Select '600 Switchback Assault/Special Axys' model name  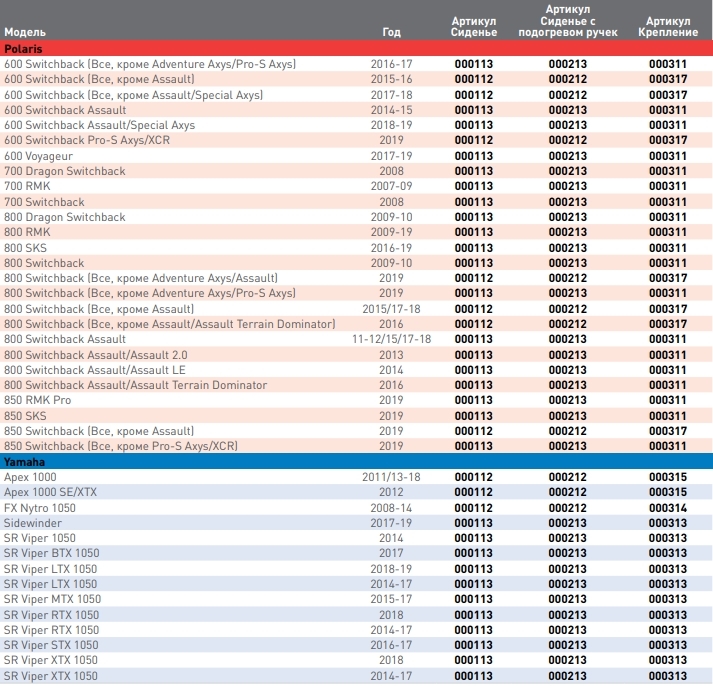point(100,125)
